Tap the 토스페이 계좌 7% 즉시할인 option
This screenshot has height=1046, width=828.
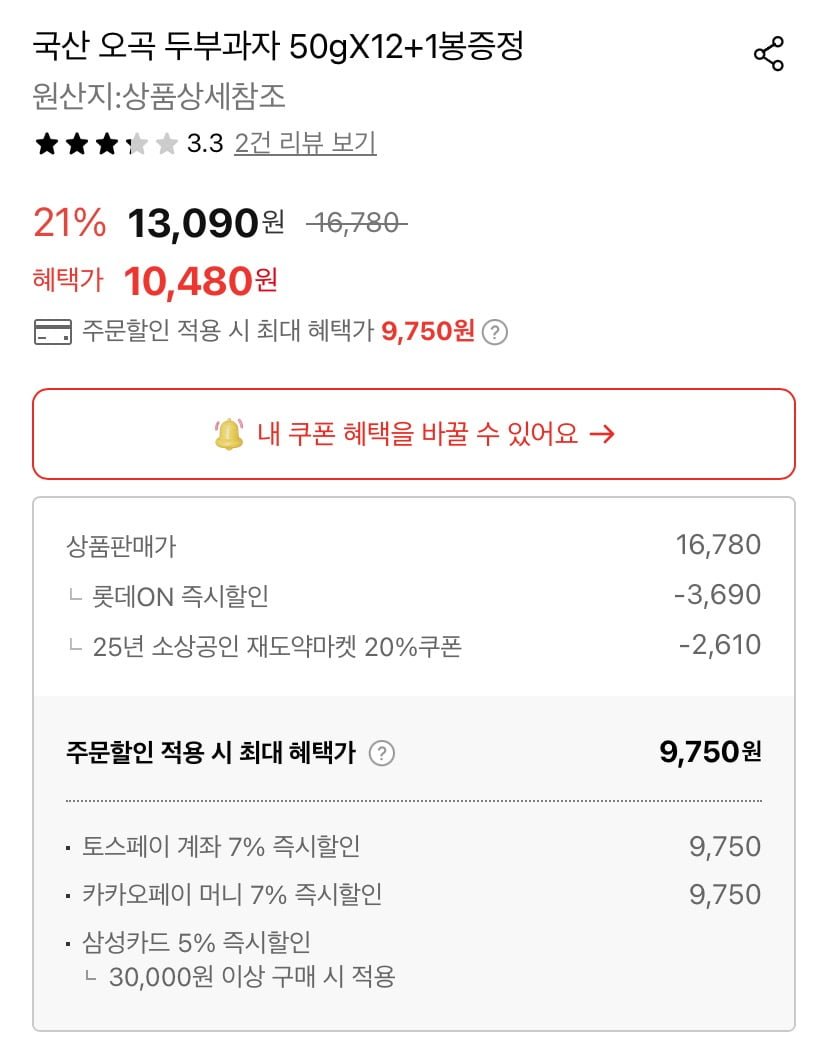221,847
